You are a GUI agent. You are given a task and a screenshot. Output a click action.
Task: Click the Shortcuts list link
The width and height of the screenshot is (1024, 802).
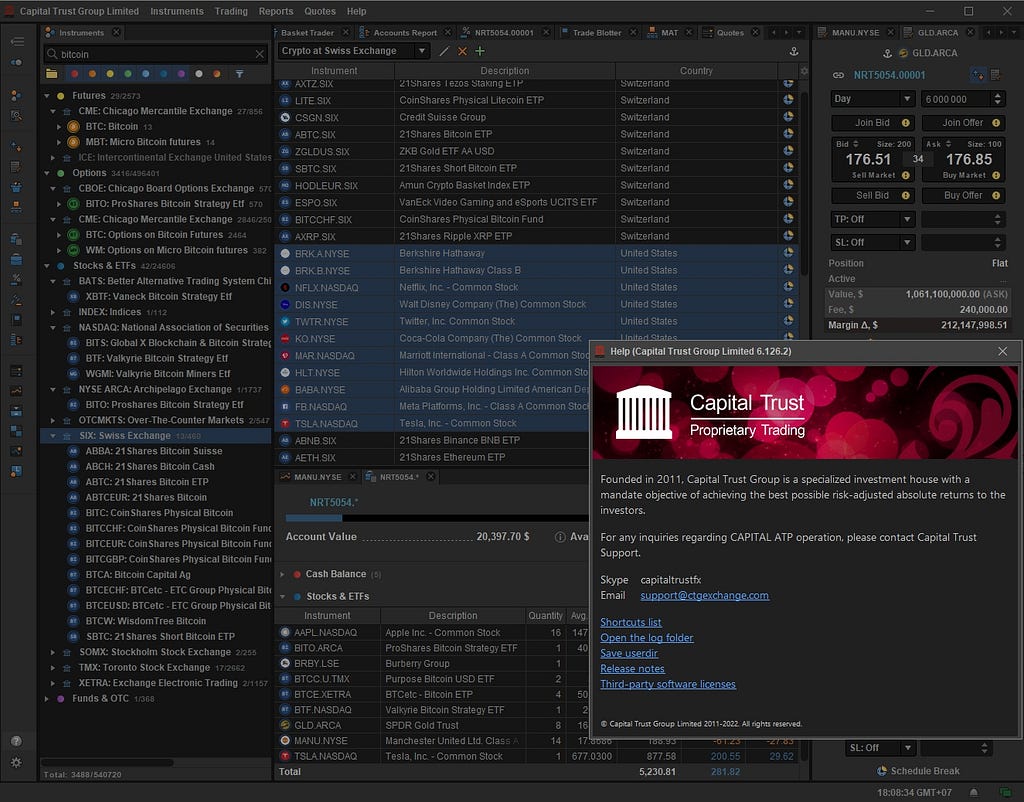click(x=630, y=622)
